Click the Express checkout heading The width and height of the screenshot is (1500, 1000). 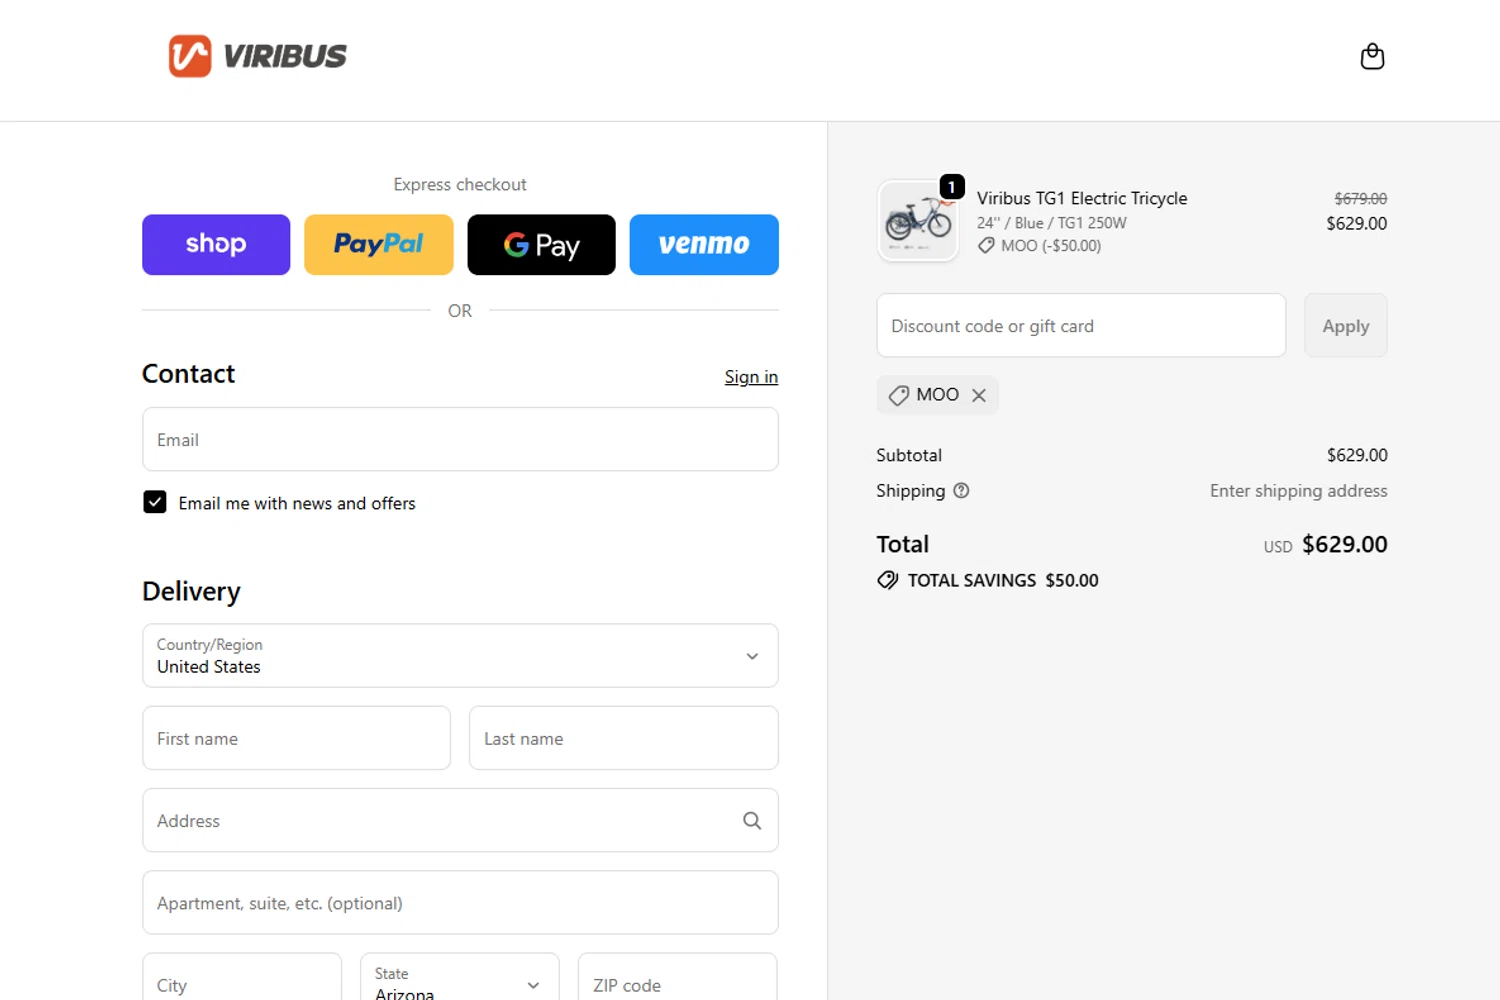point(460,184)
